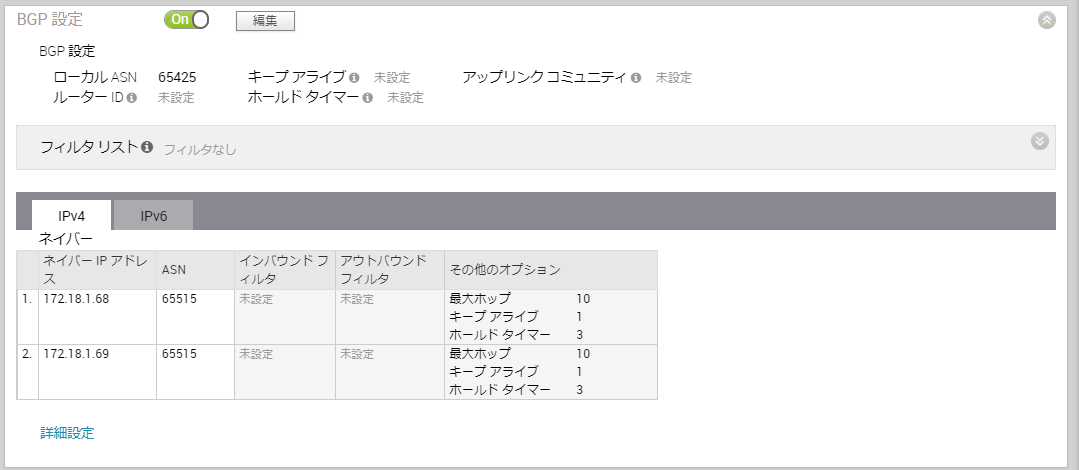Image resolution: width=1079 pixels, height=470 pixels.
Task: Click info icon beside フィルタ リスト
Action: [x=147, y=147]
